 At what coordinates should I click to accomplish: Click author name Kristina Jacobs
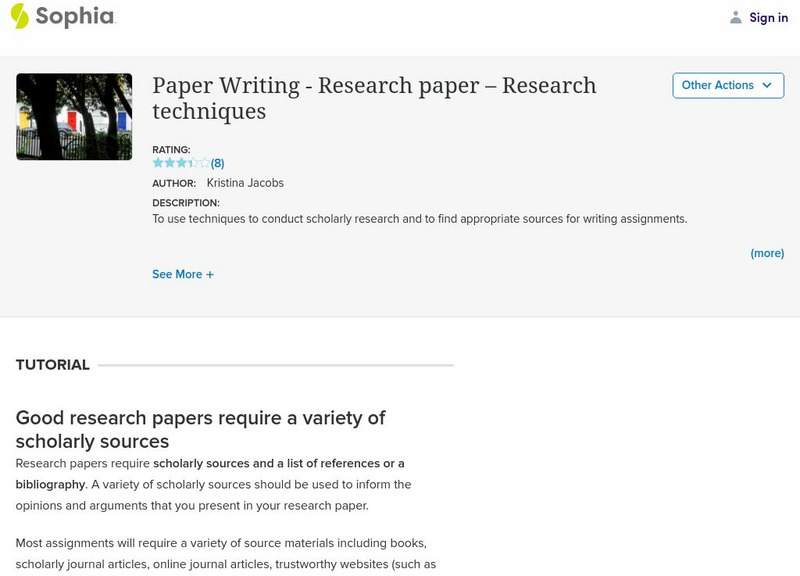(245, 183)
